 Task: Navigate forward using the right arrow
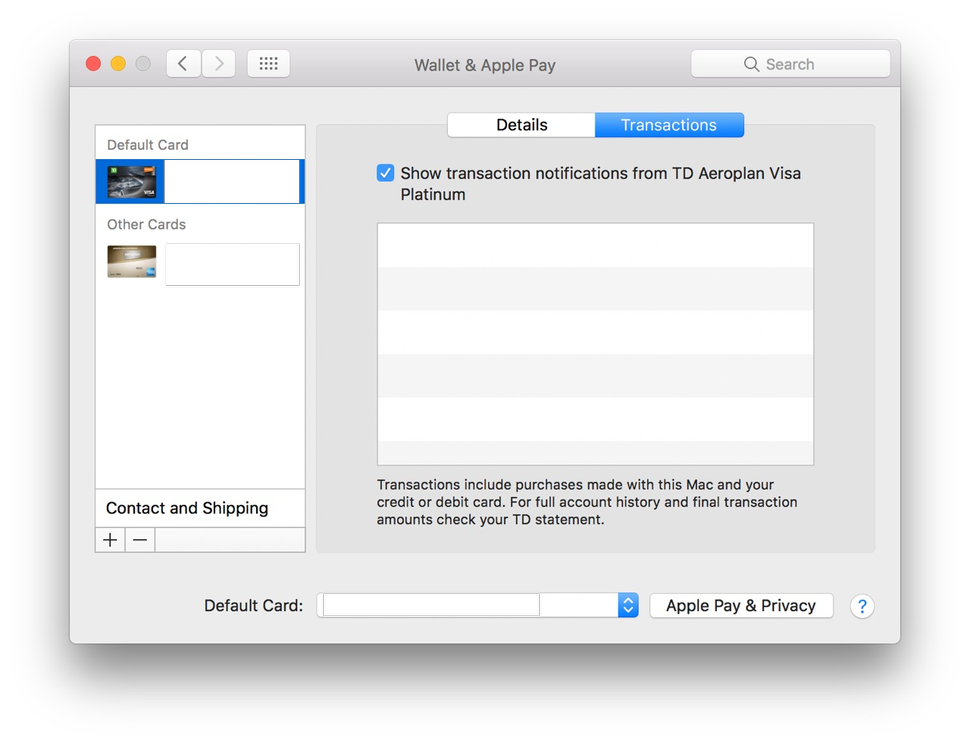[x=218, y=63]
